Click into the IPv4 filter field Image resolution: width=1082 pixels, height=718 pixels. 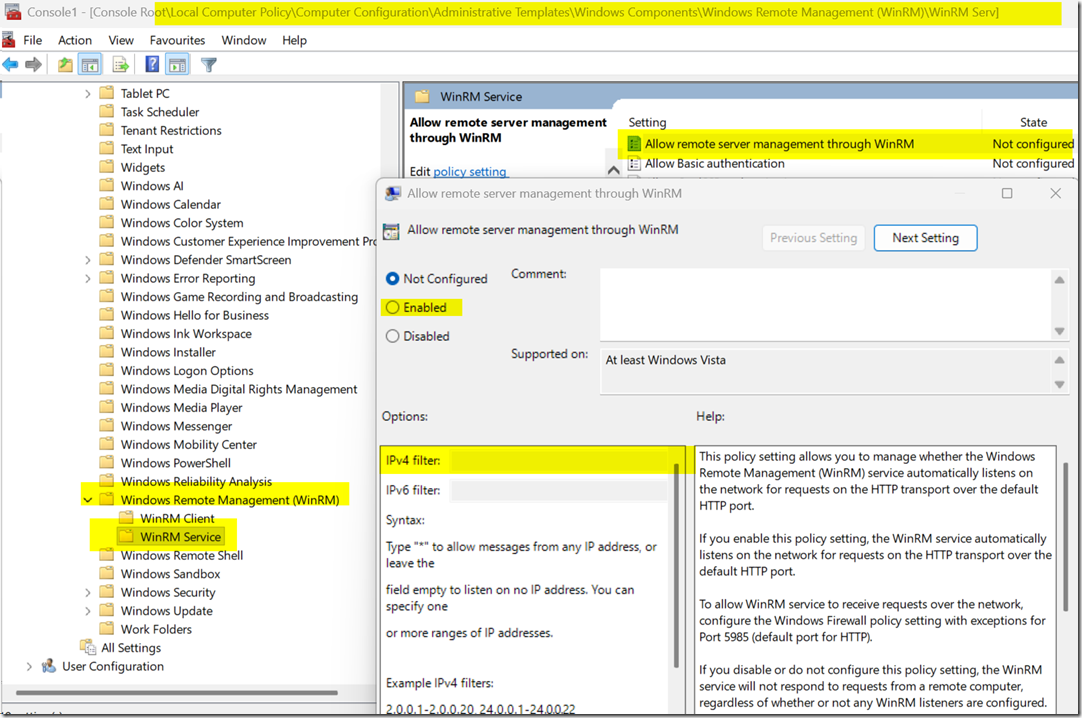pos(560,461)
